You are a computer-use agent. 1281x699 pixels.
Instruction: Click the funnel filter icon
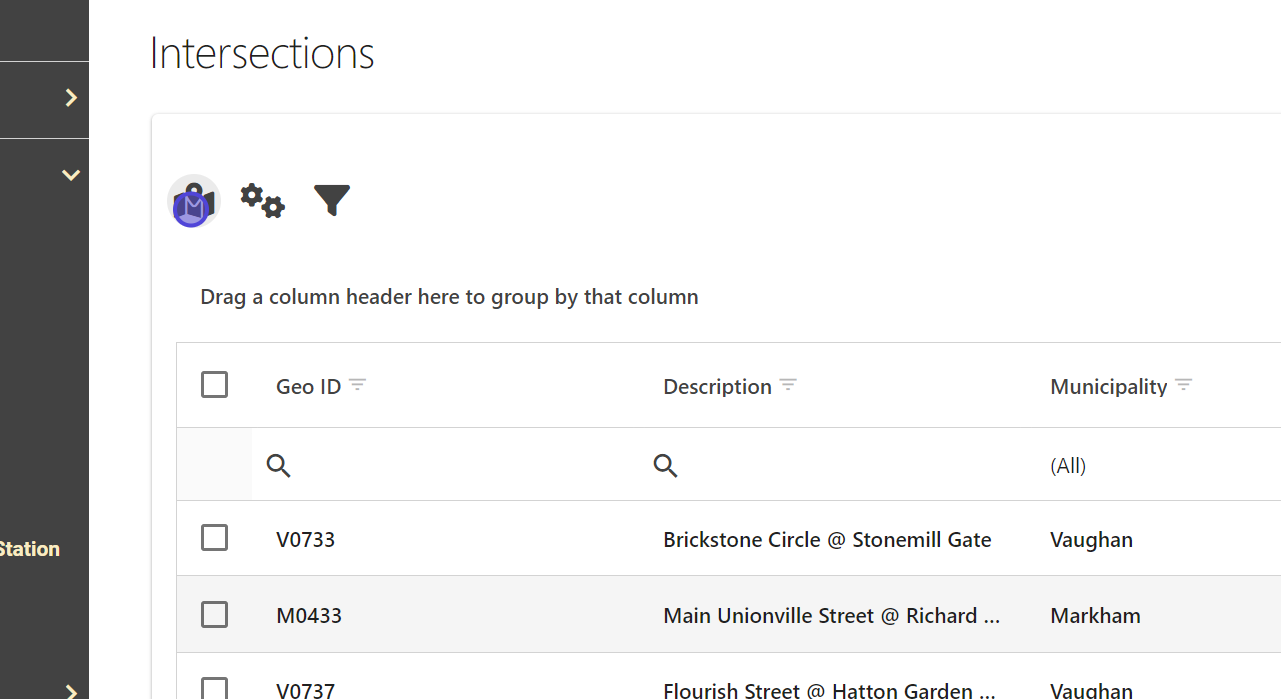pyautogui.click(x=332, y=200)
